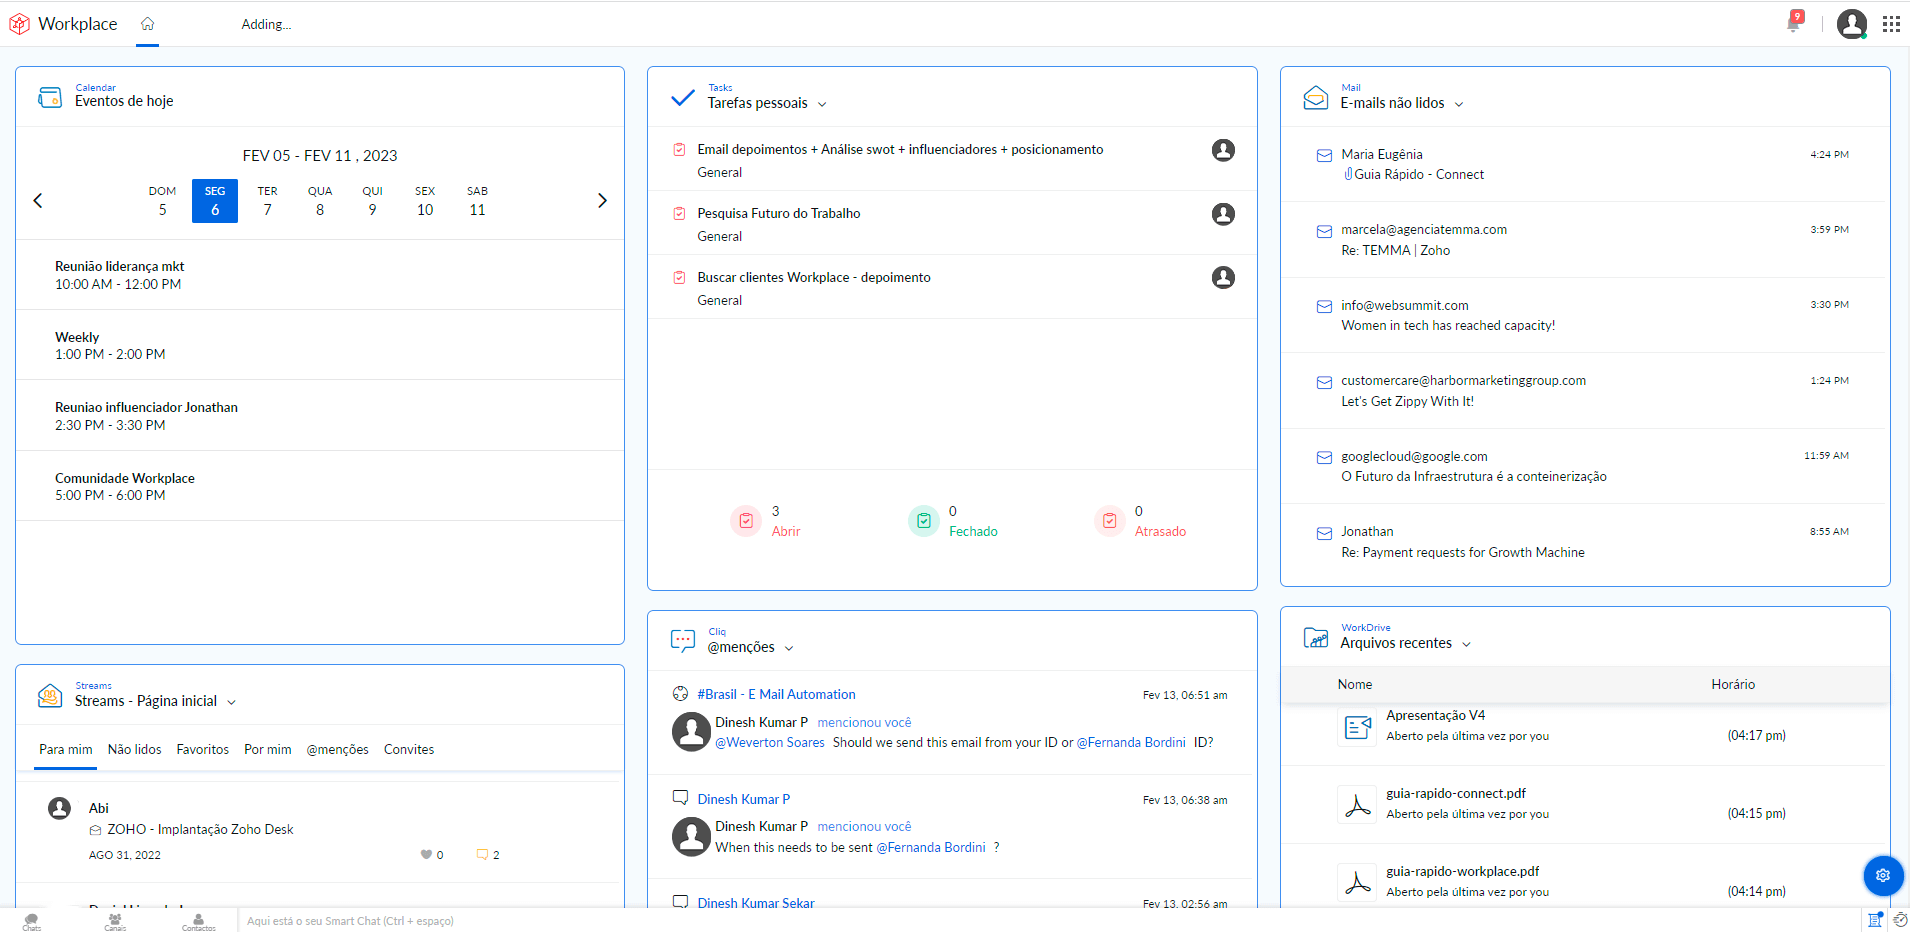Click assignee avatar for Buscar clientes Workplace task
The width and height of the screenshot is (1910, 932).
(1223, 278)
